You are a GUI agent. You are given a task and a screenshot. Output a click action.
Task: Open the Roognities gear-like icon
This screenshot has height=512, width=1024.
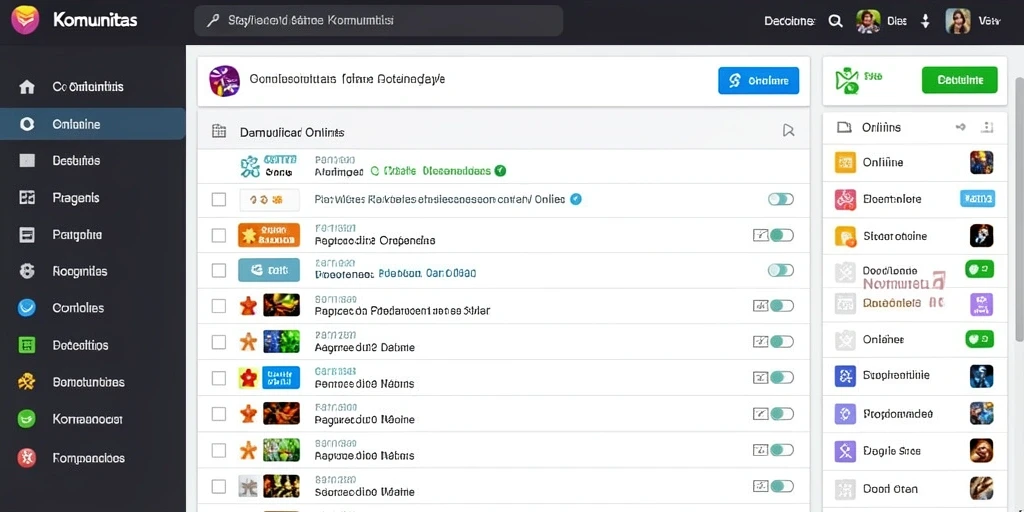click(x=27, y=272)
